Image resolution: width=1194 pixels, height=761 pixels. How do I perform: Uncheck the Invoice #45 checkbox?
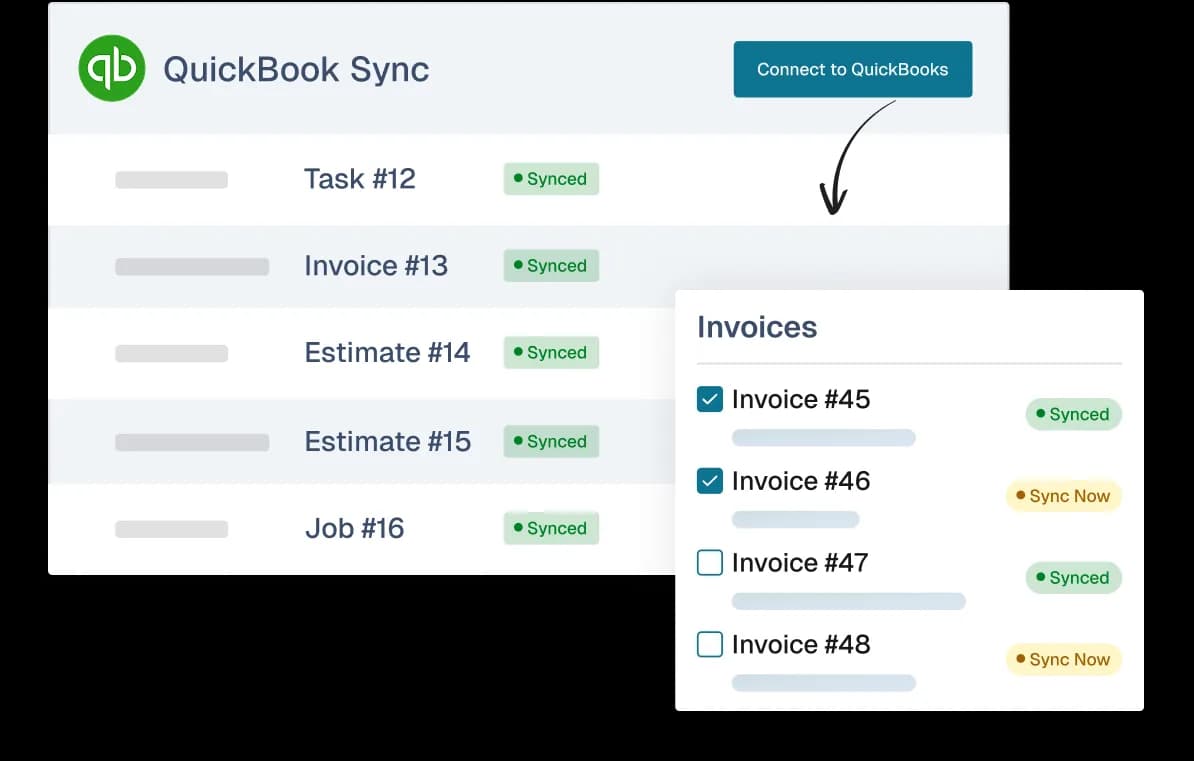(x=710, y=398)
